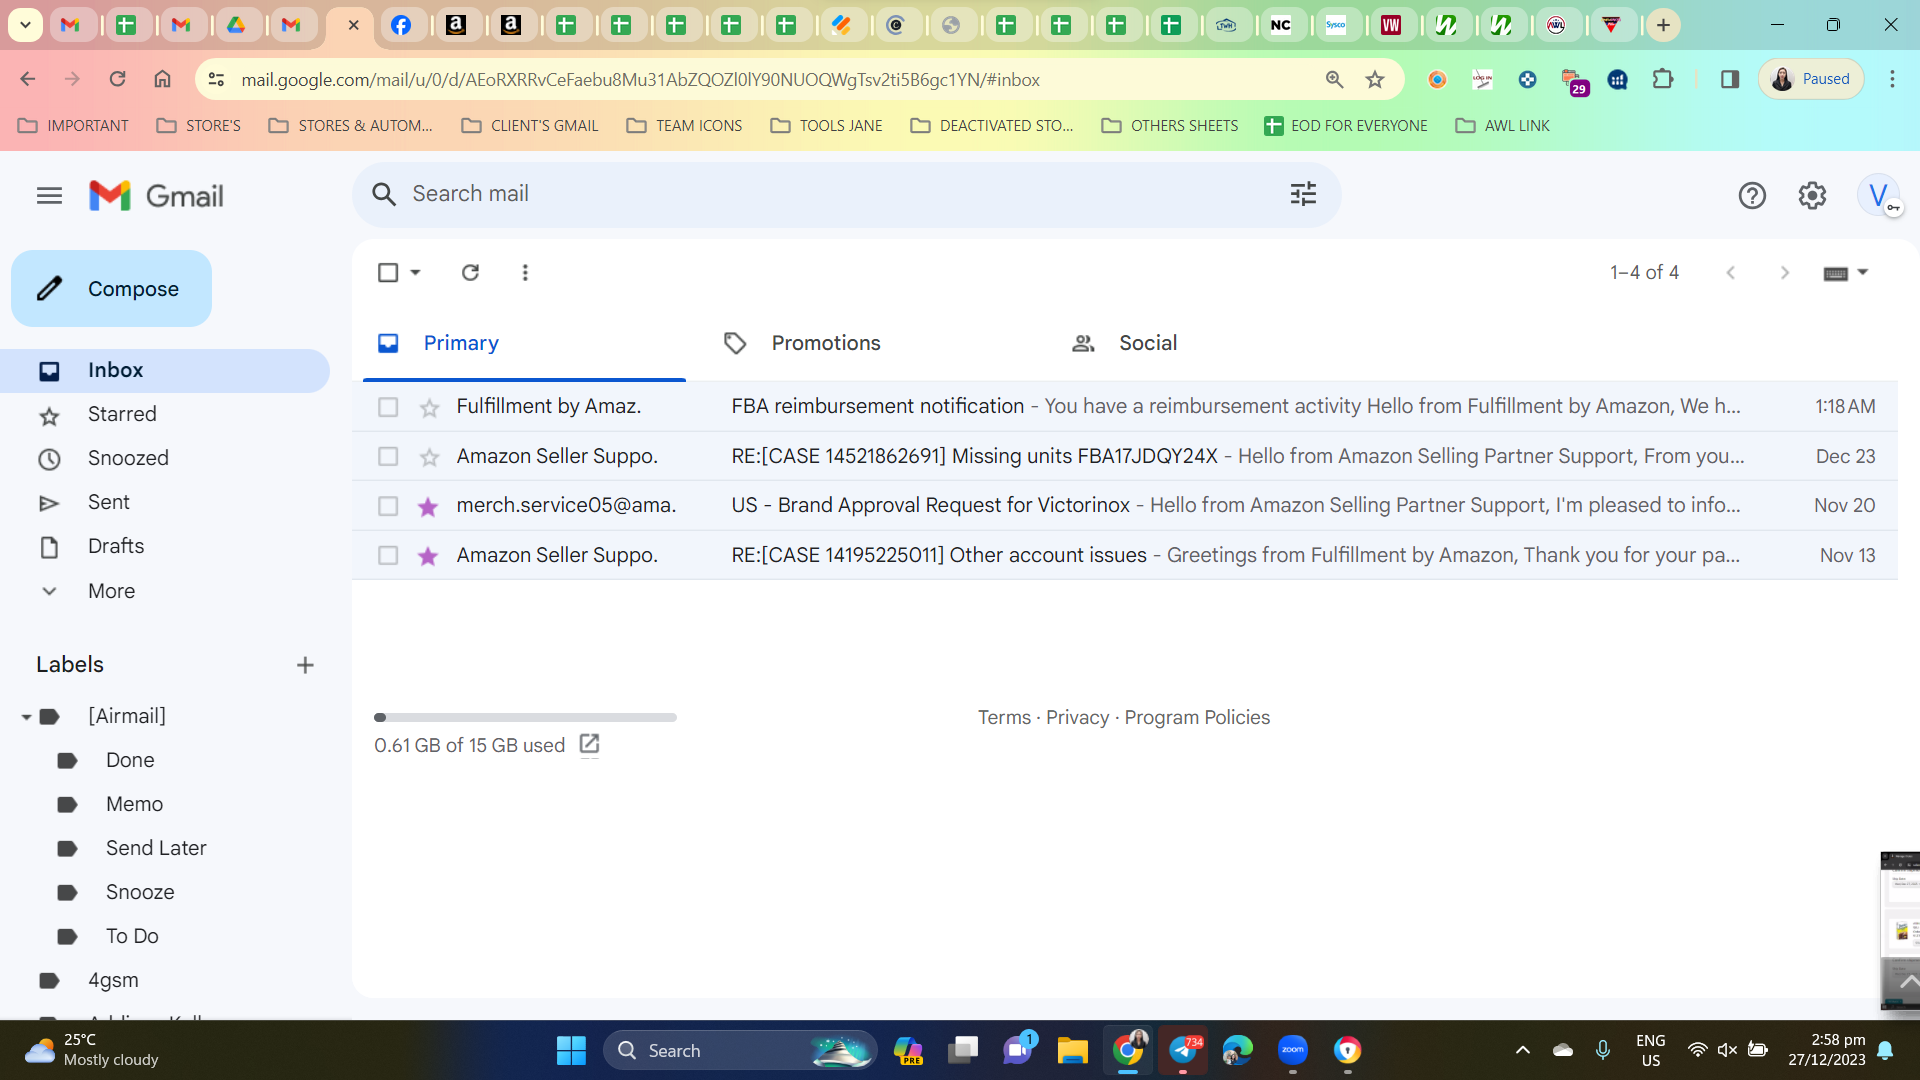1920x1080 pixels.
Task: Open the To Do label
Action: click(x=132, y=936)
